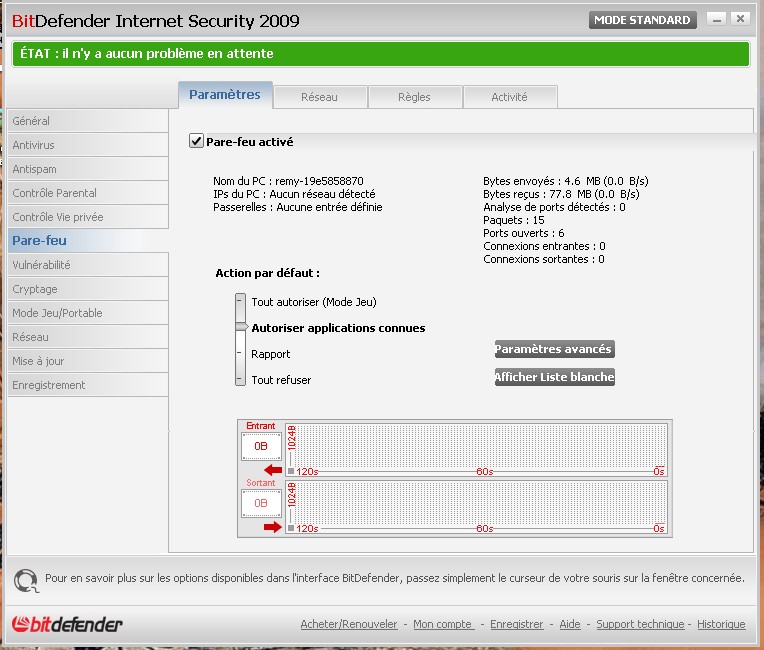
Task: Switch to the Réseau tab
Action: tap(320, 97)
